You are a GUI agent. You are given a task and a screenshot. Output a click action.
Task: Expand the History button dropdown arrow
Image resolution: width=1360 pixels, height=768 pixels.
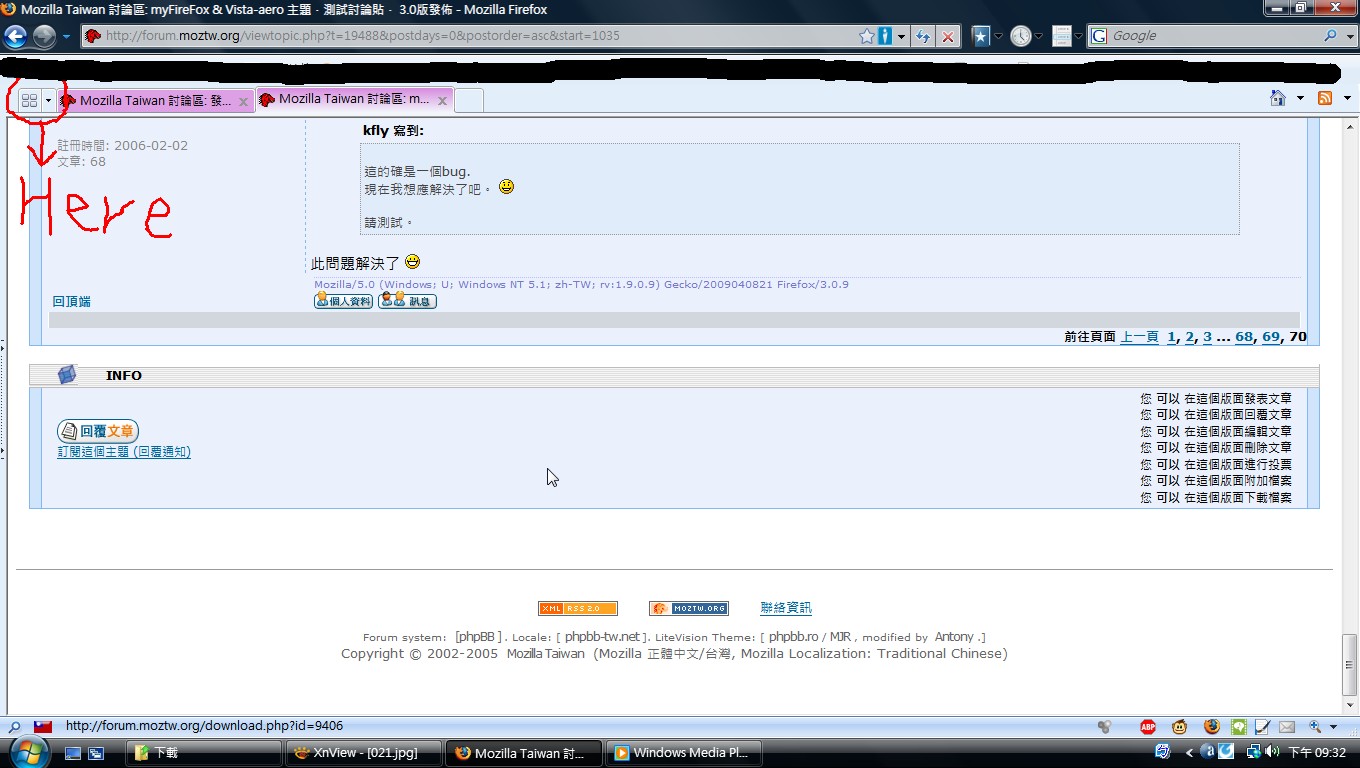(x=1038, y=36)
